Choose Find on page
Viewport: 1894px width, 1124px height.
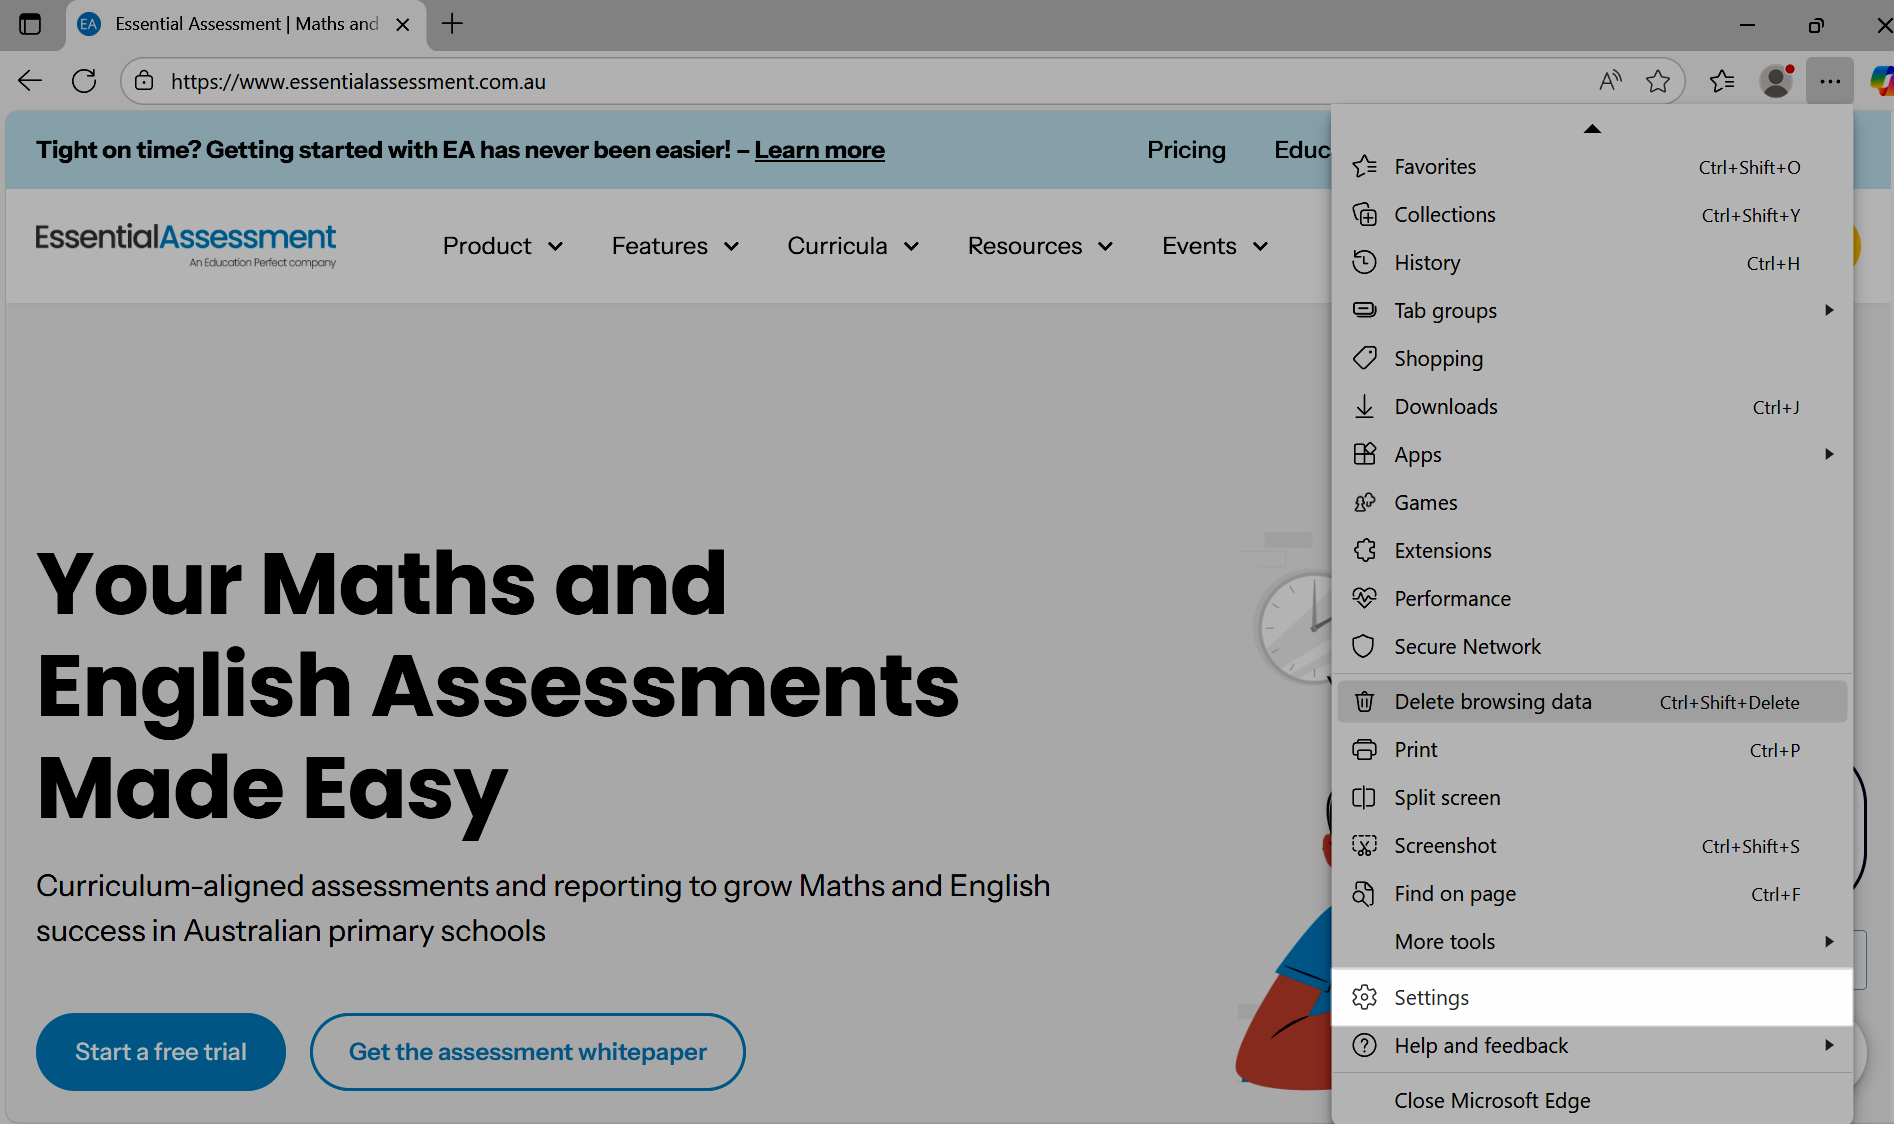pos(1592,894)
